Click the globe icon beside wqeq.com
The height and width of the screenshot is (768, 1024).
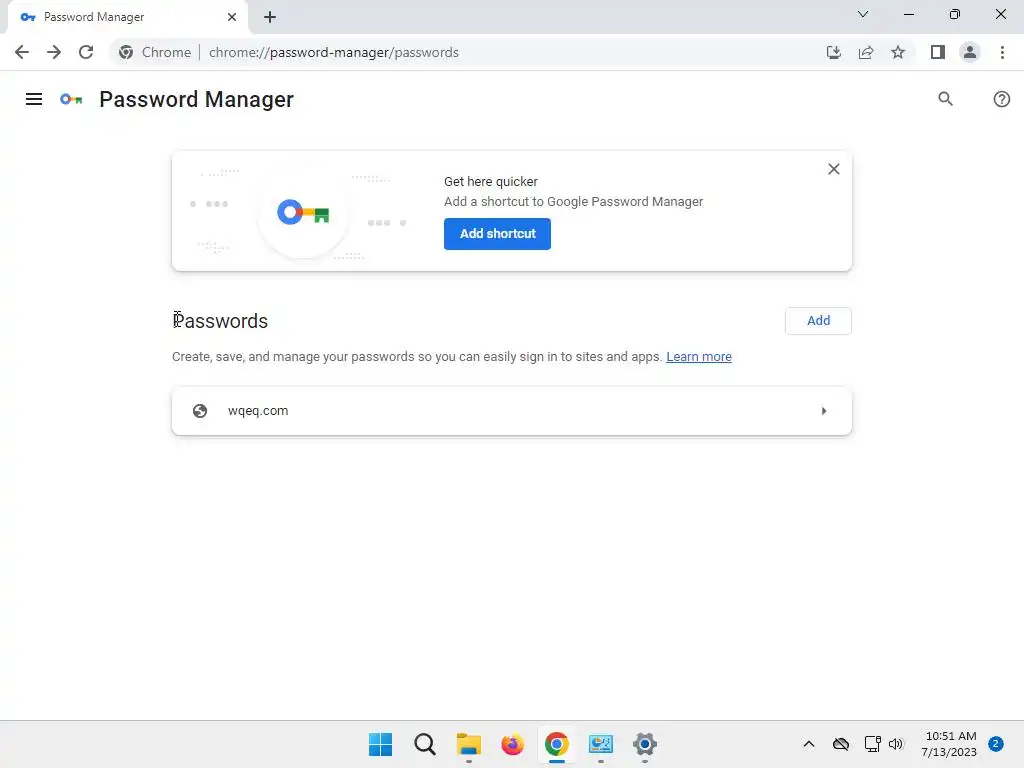click(200, 411)
